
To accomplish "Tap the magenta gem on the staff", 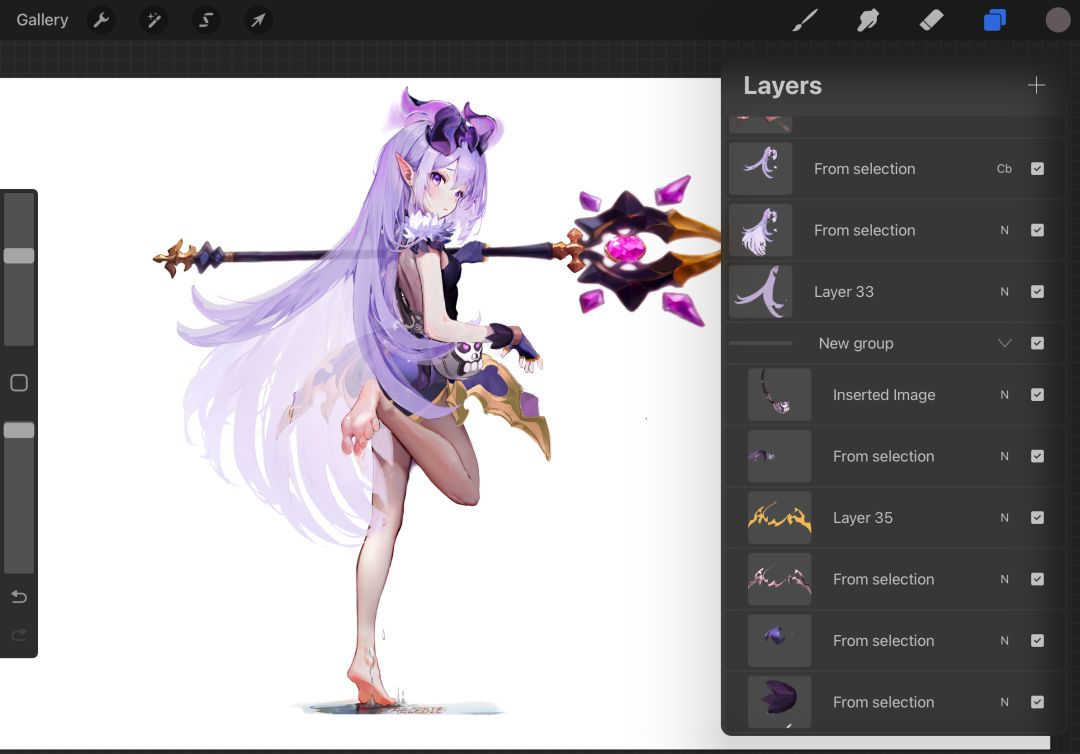I will (625, 248).
